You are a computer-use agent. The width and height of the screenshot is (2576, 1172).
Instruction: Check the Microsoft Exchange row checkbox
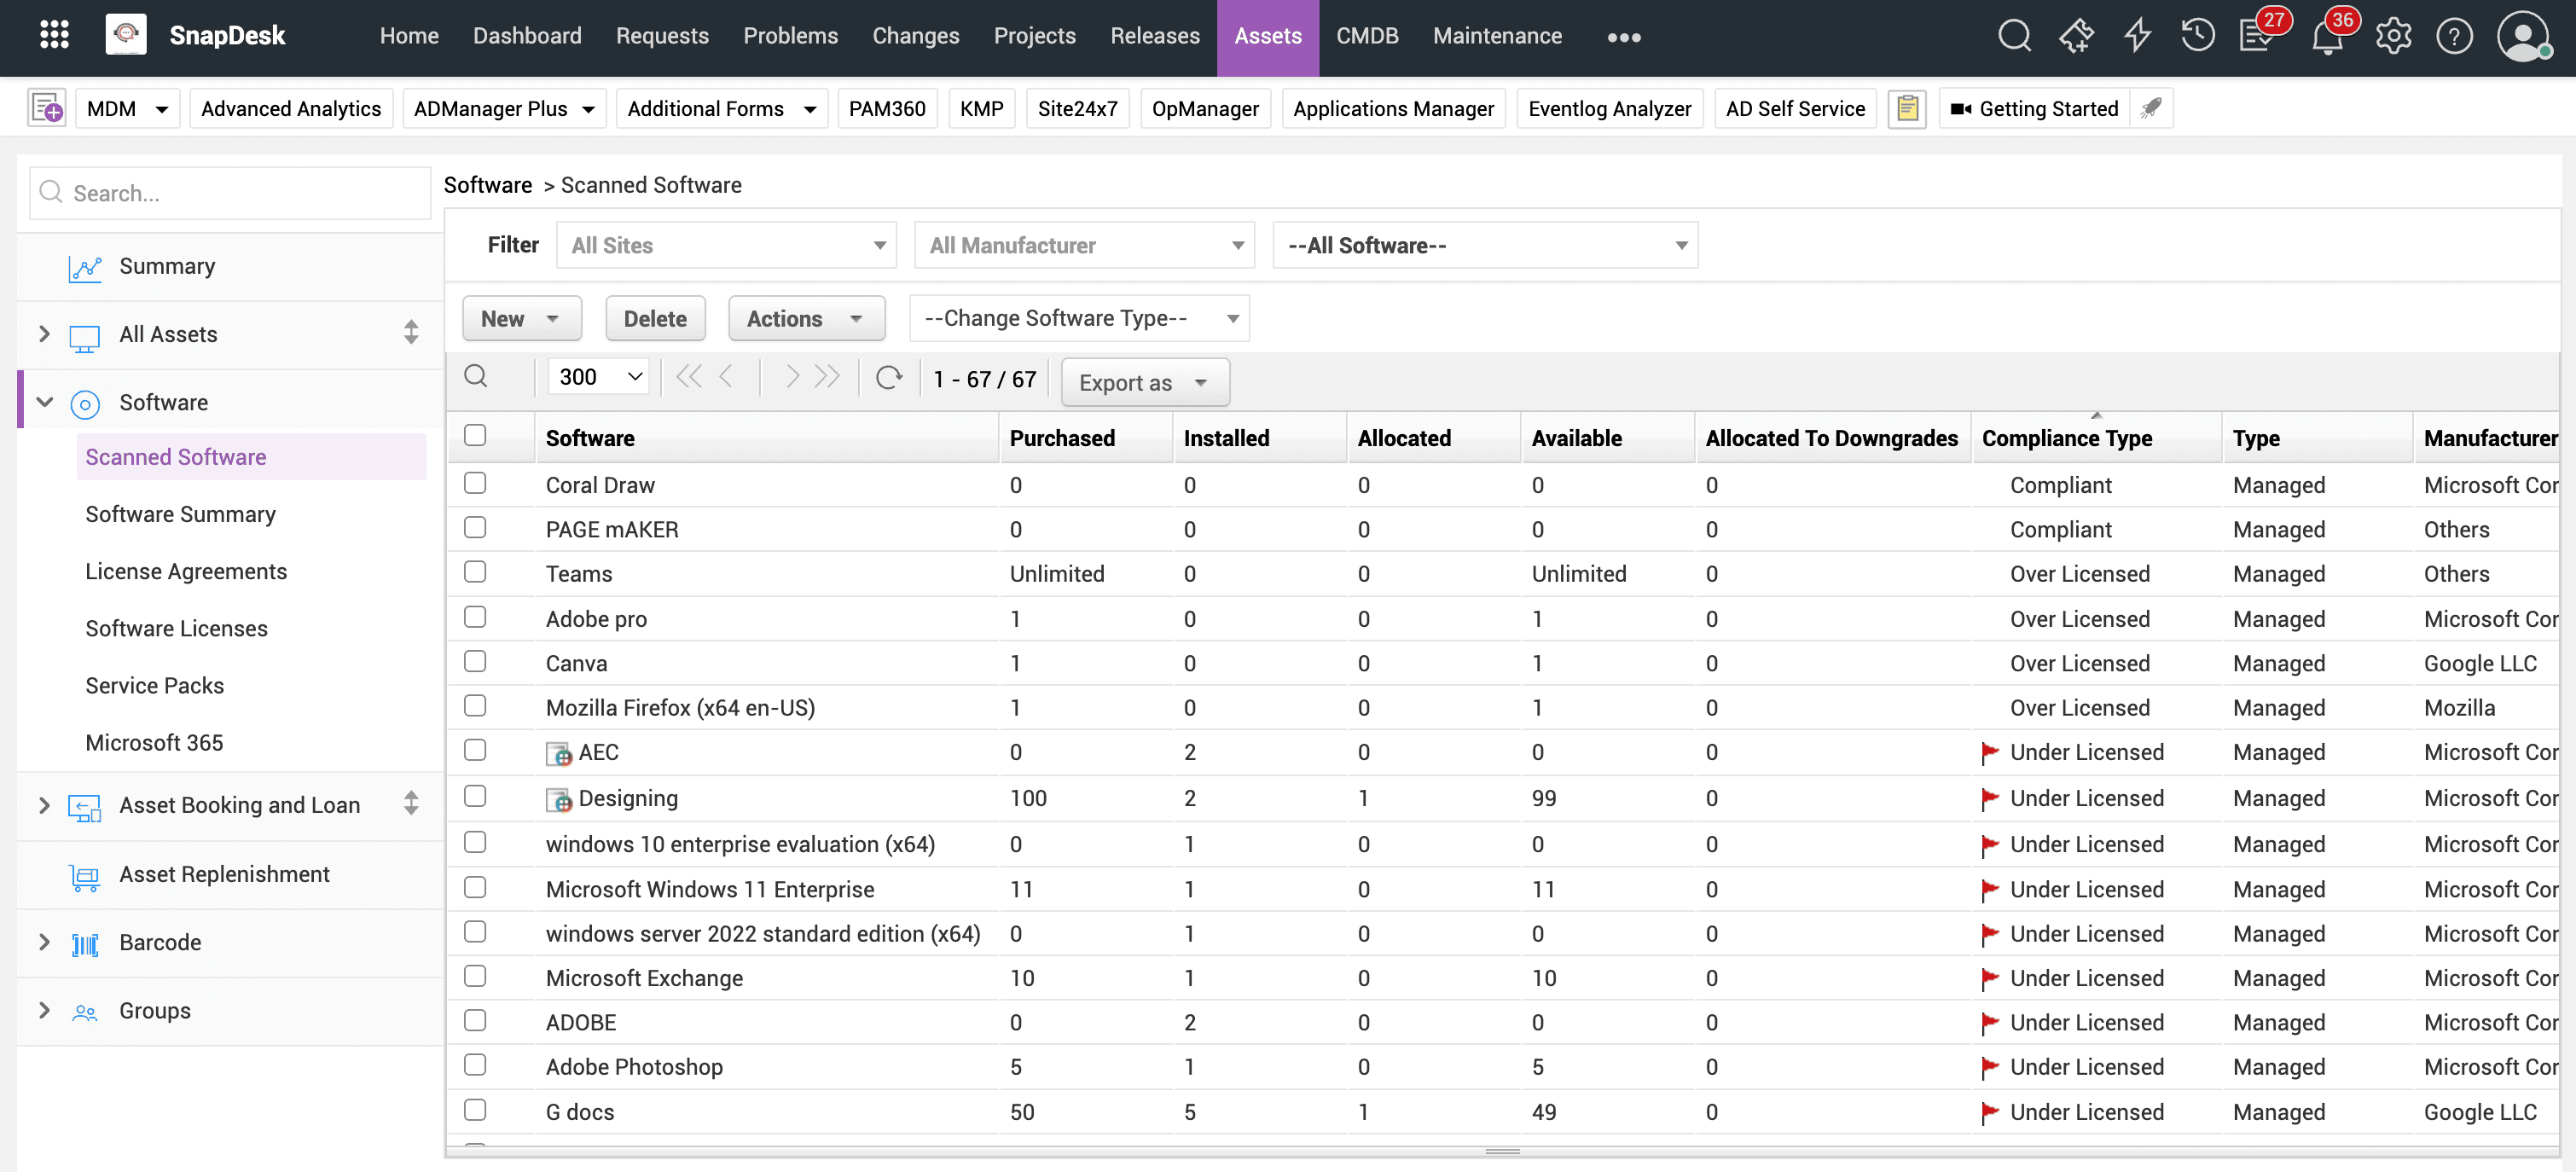click(x=475, y=976)
